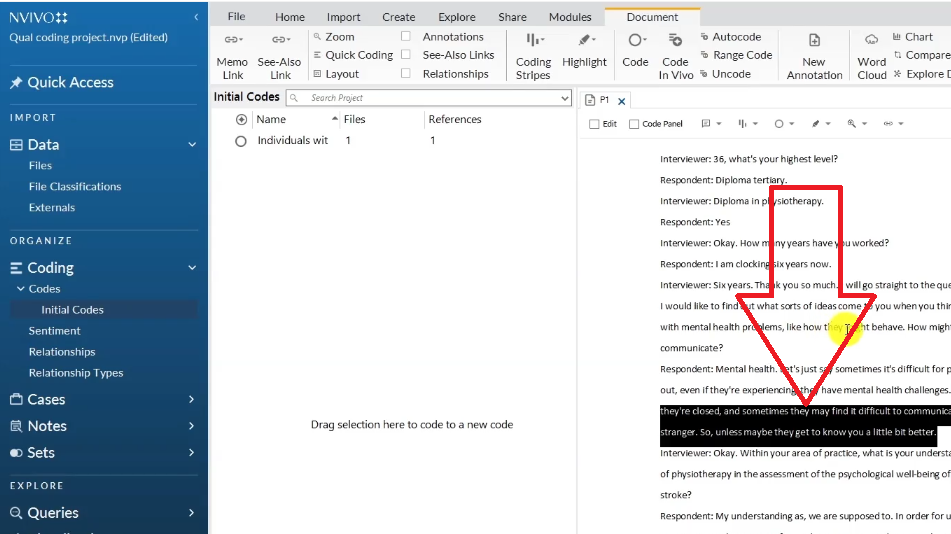
Task: Switch to the Import tab
Action: pyautogui.click(x=344, y=17)
